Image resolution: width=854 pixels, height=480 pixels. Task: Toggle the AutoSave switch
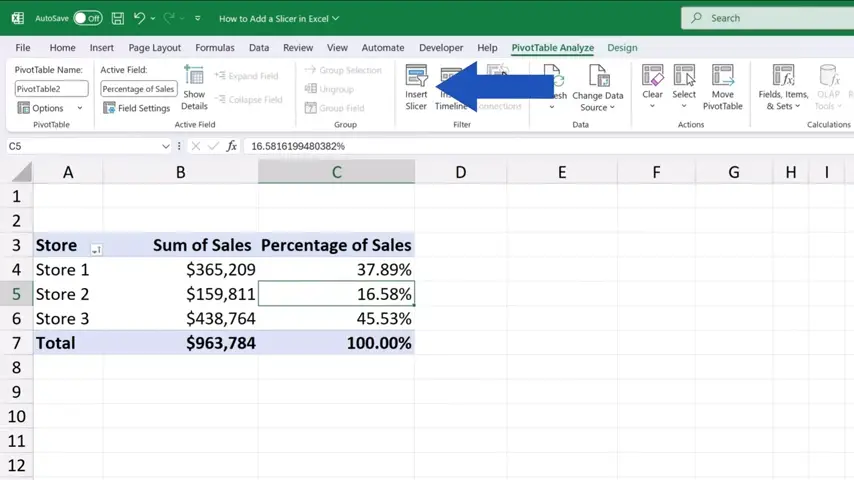(x=87, y=18)
